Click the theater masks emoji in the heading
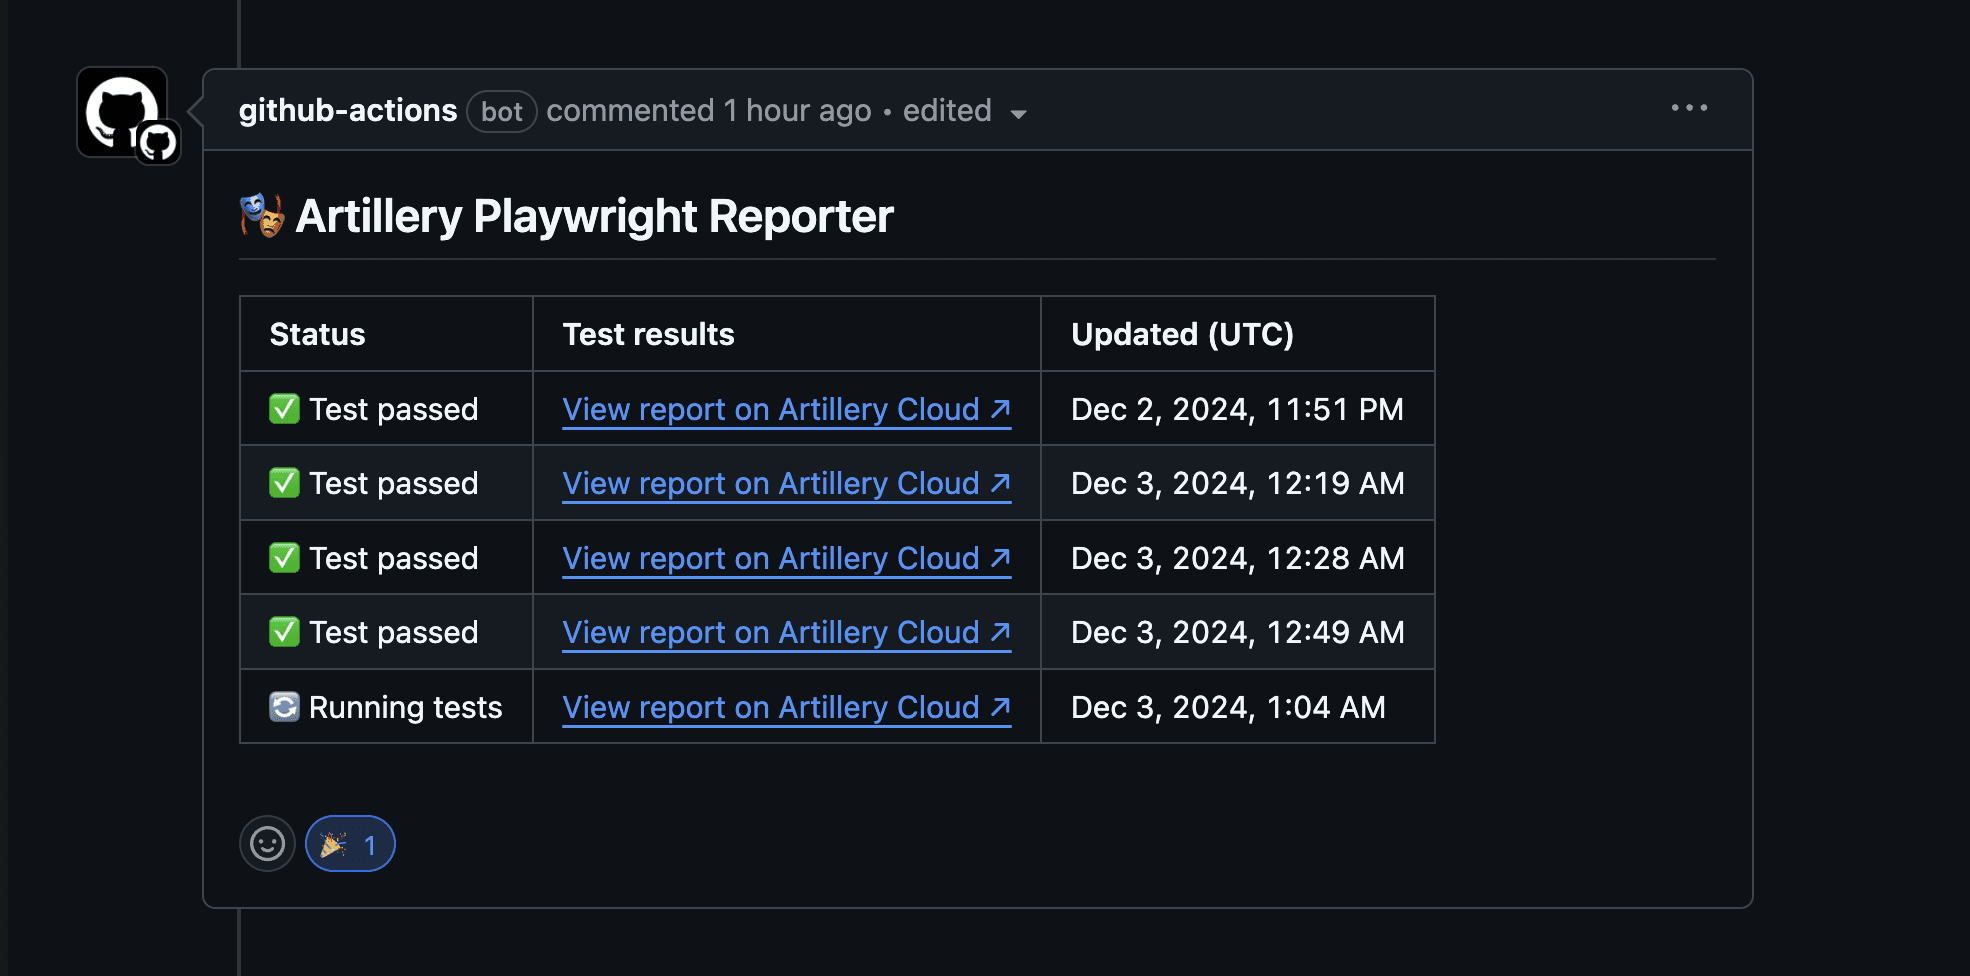1970x976 pixels. point(260,215)
